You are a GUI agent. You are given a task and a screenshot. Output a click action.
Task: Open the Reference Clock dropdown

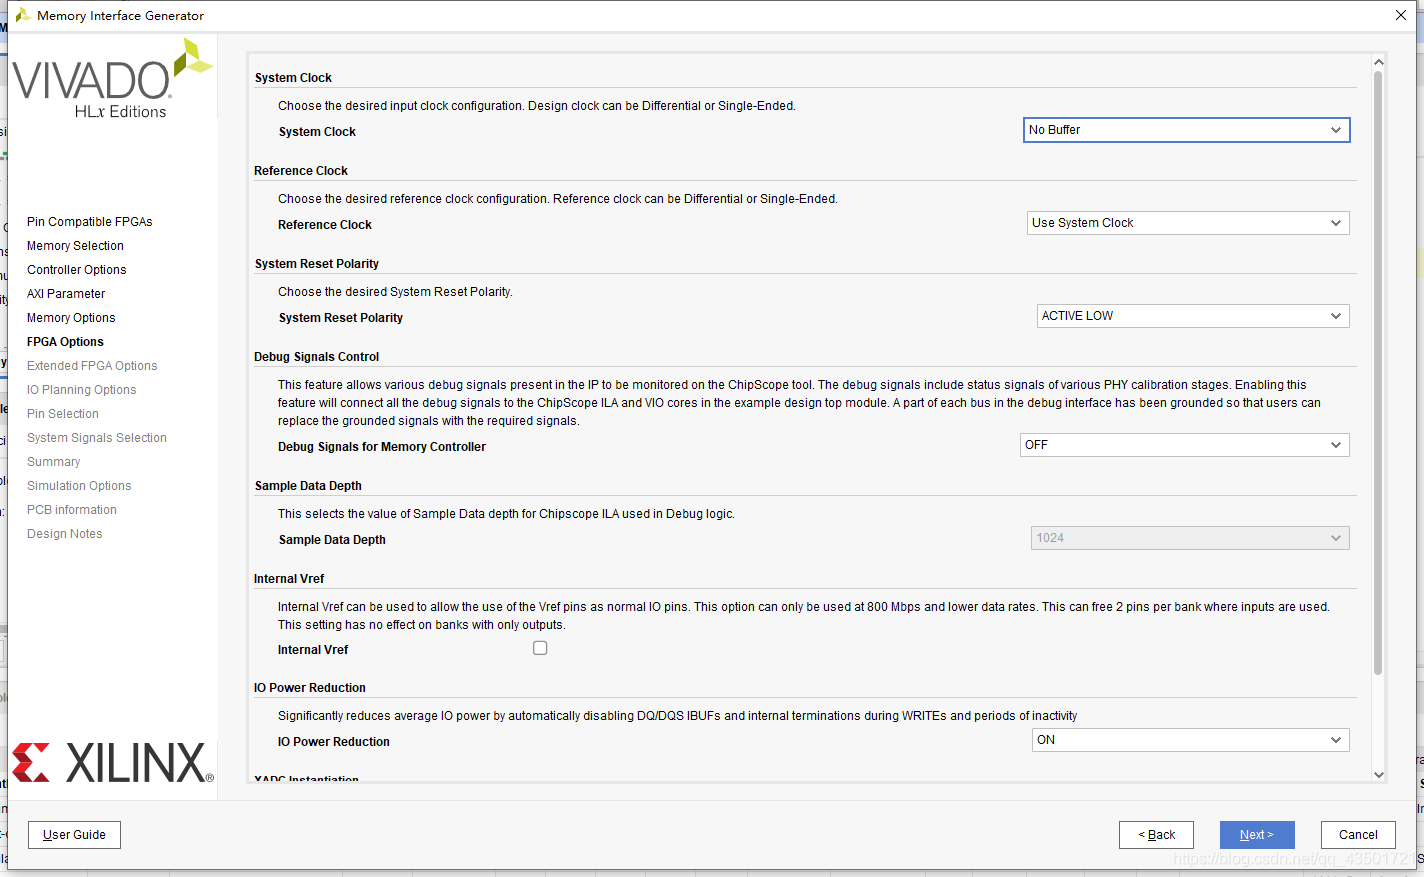coord(1188,223)
